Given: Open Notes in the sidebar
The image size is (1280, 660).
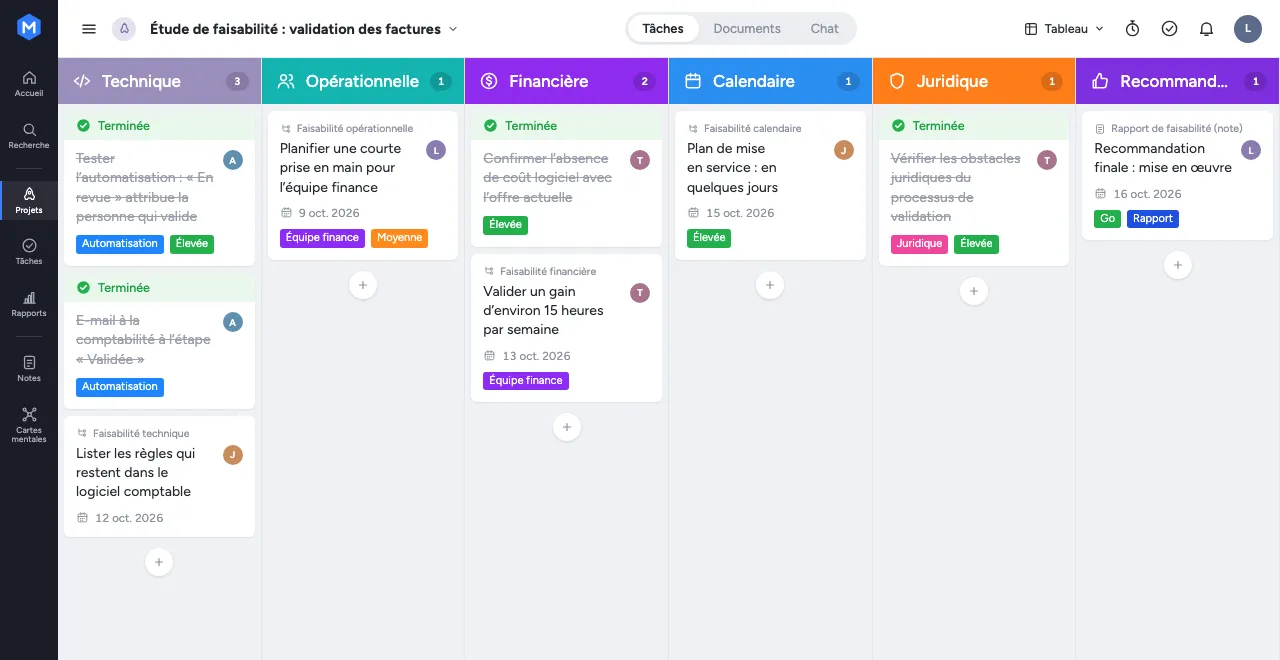Looking at the screenshot, I should coord(29,368).
